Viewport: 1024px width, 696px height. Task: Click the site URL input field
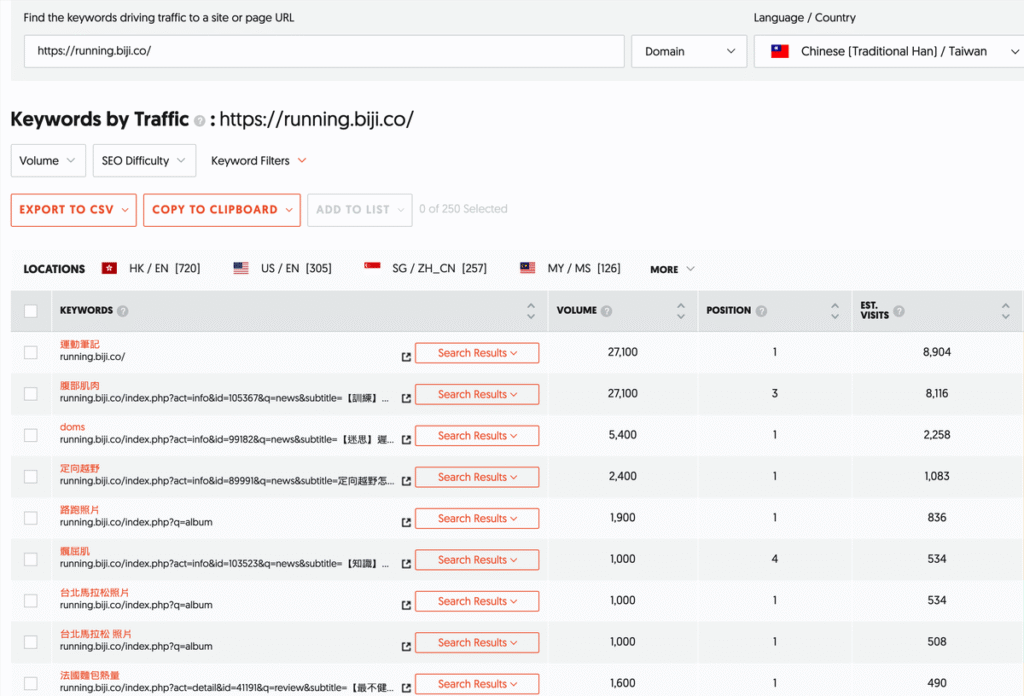click(x=324, y=52)
